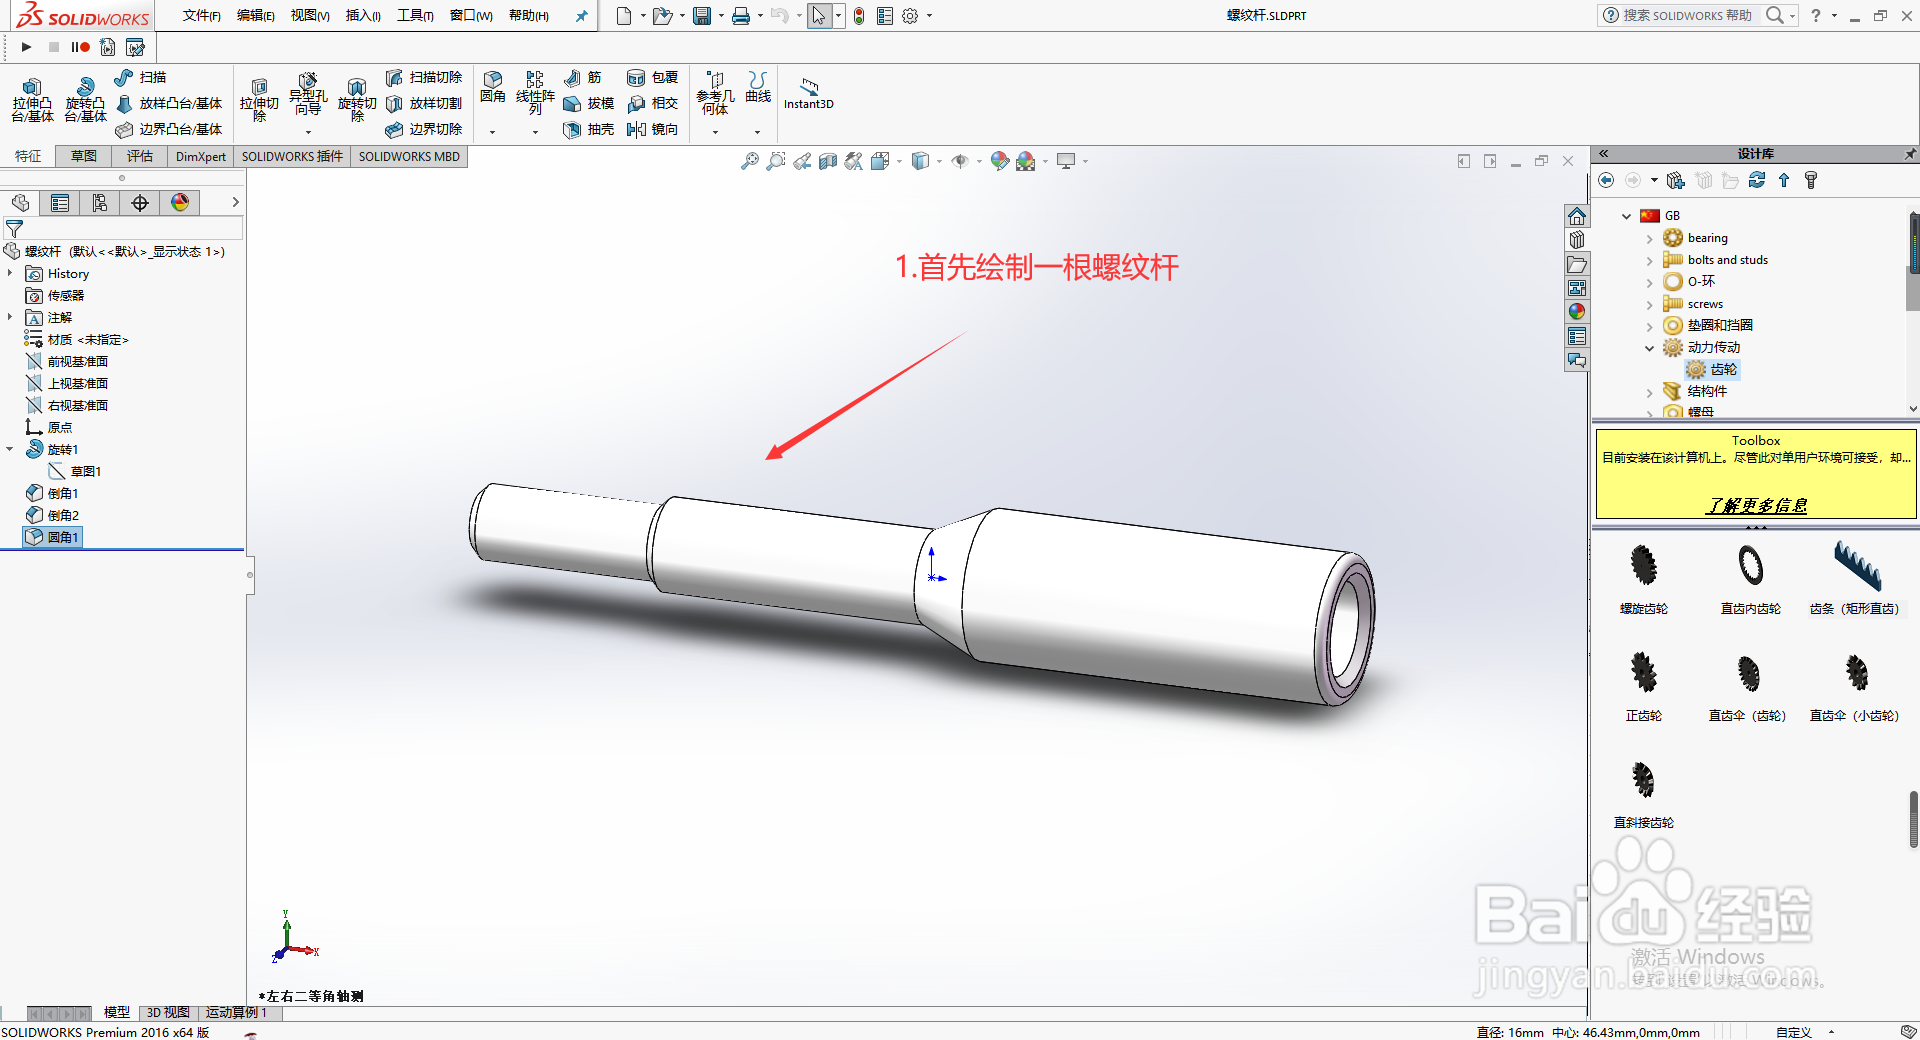Click Lofted Cut (放样切割) tool
1920x1040 pixels.
424,103
